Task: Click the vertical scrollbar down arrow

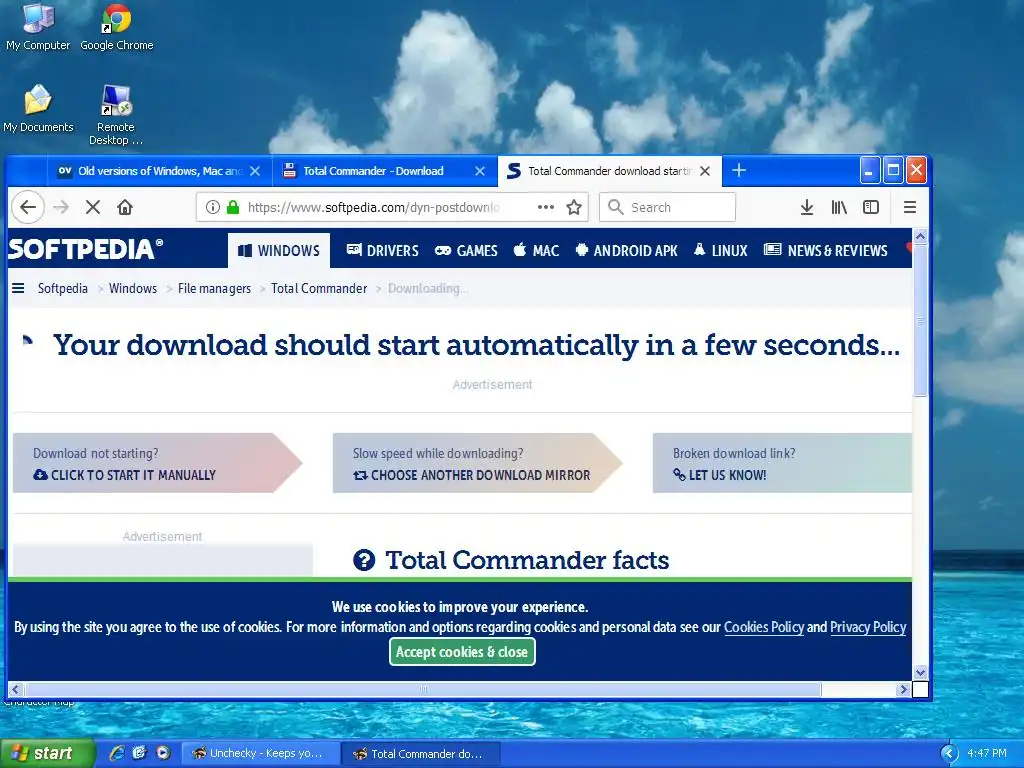Action: coord(920,672)
